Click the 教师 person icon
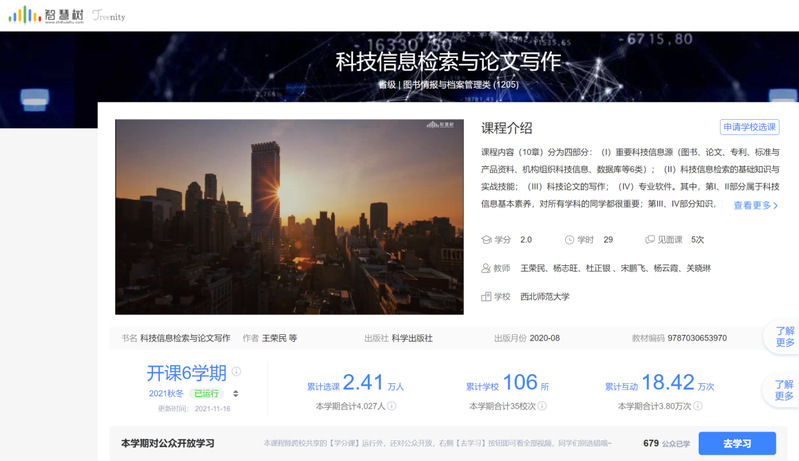This screenshot has width=799, height=461. pos(487,268)
